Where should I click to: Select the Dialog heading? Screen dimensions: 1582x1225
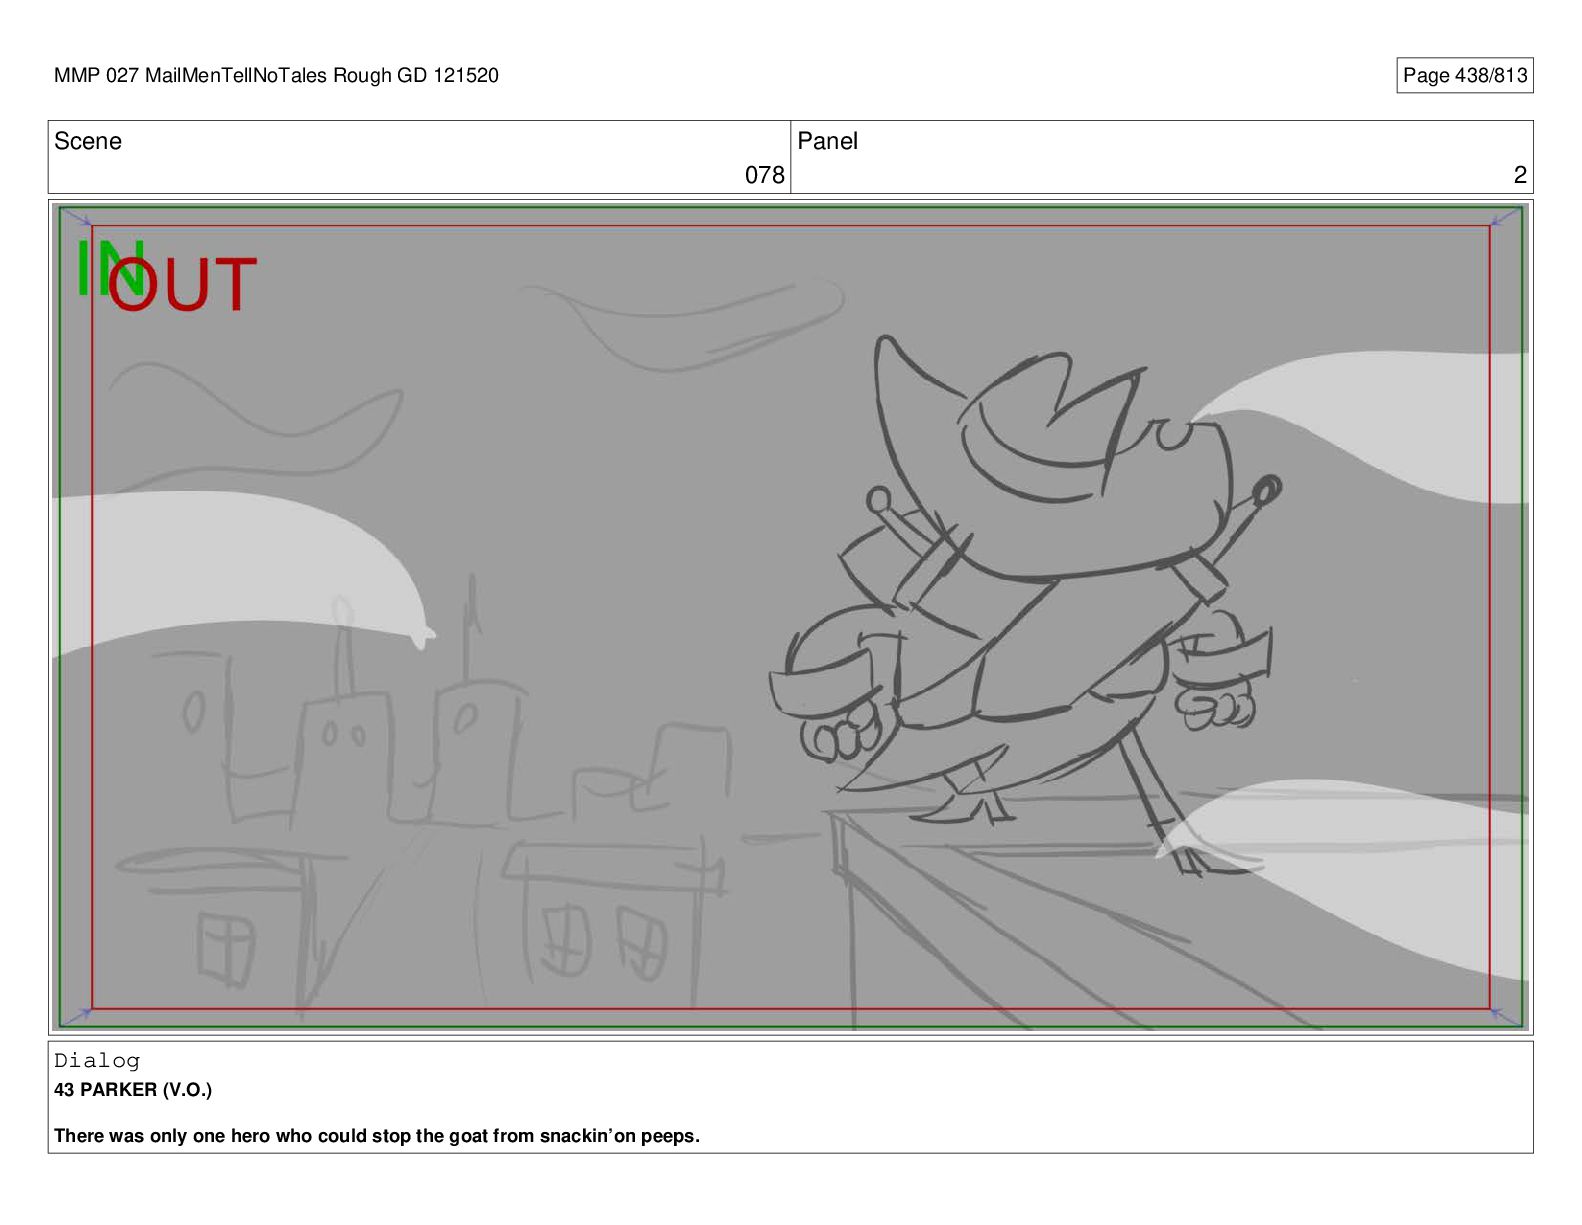(x=97, y=1061)
